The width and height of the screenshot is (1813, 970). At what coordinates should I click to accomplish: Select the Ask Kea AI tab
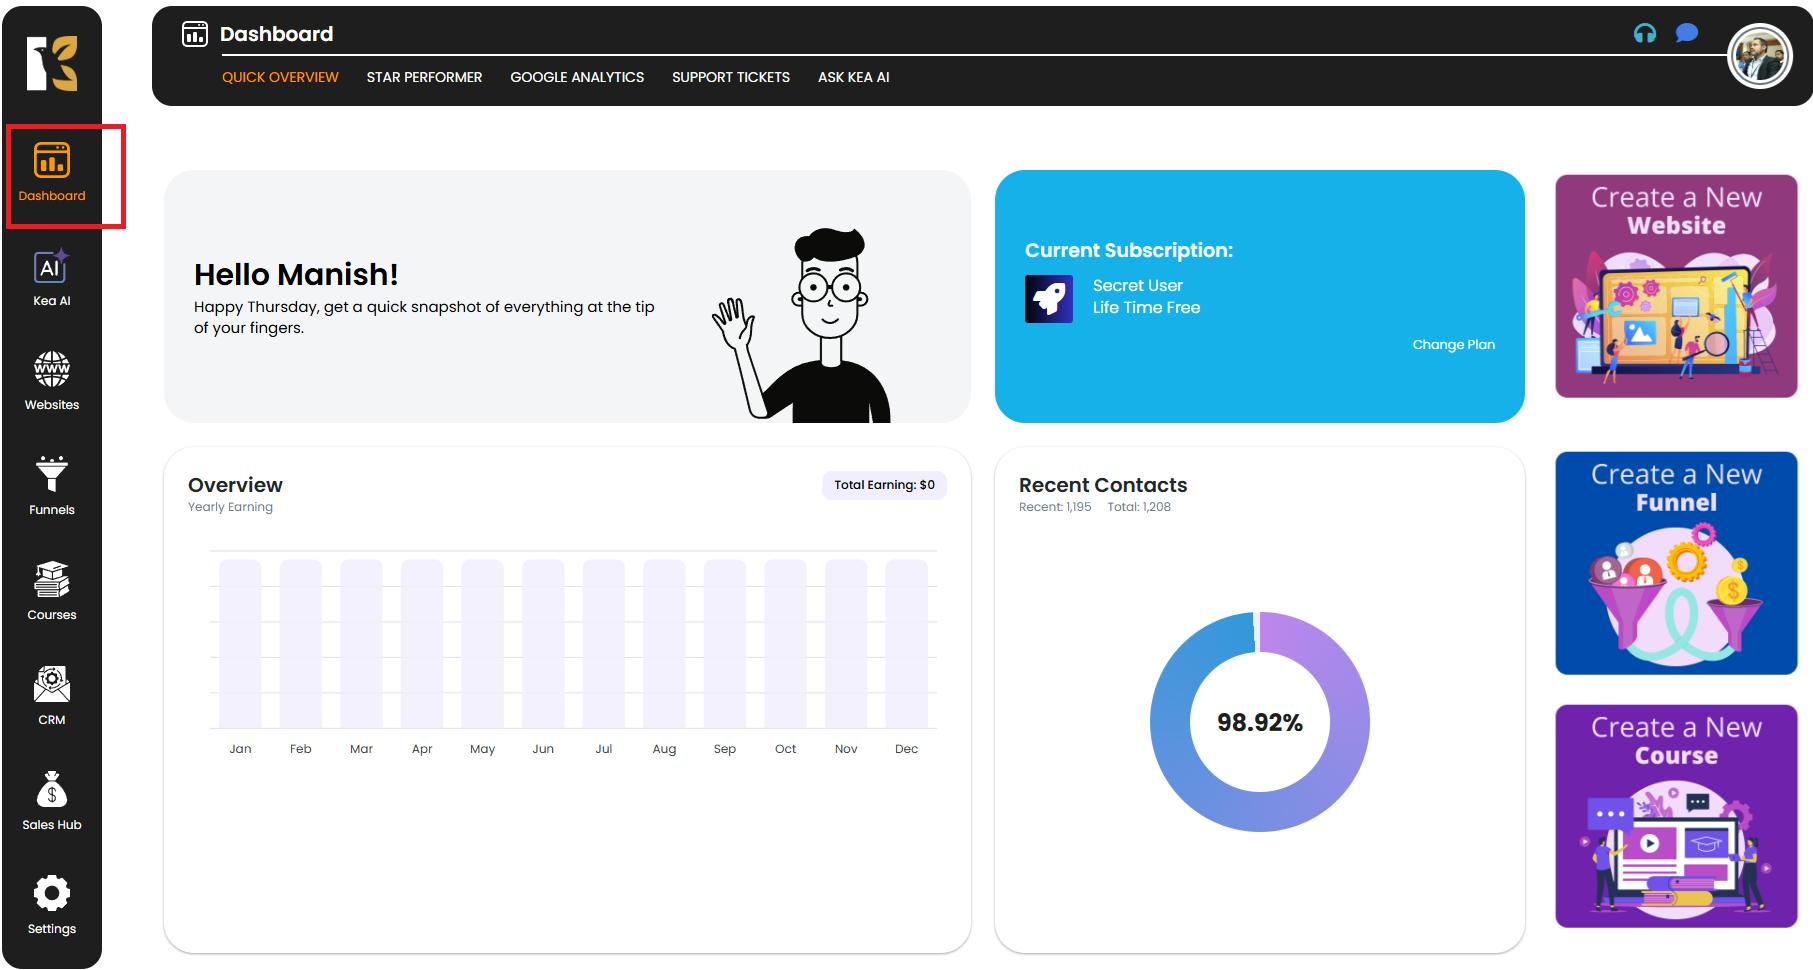pyautogui.click(x=853, y=77)
